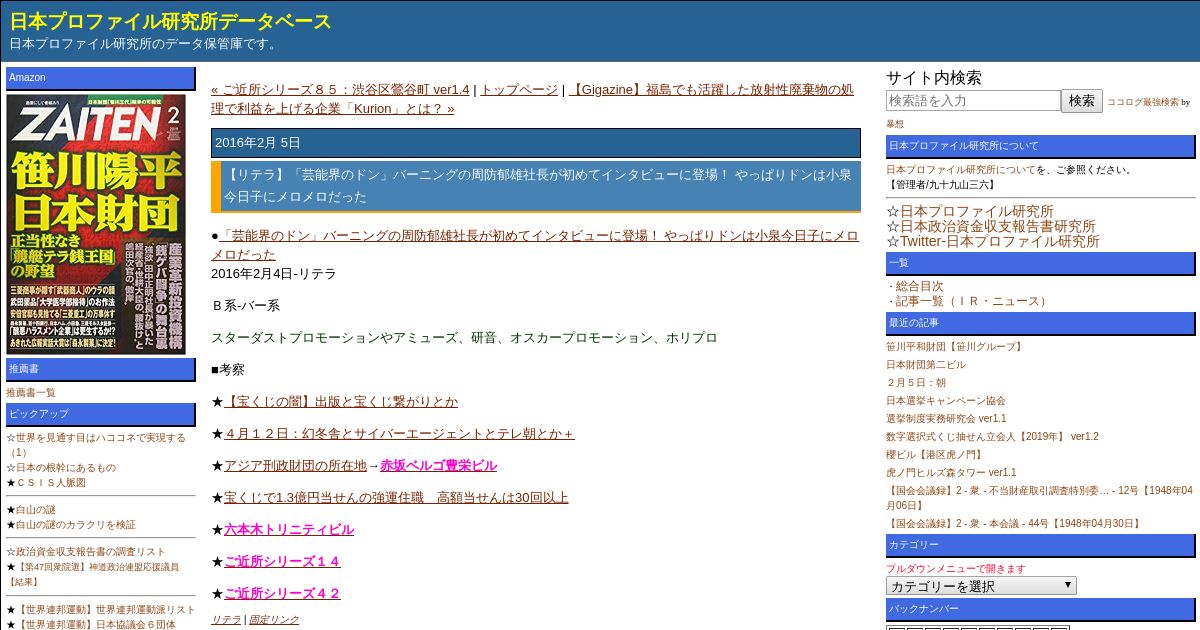Open ＣＳＩＳ人脈図 link

click(51, 483)
